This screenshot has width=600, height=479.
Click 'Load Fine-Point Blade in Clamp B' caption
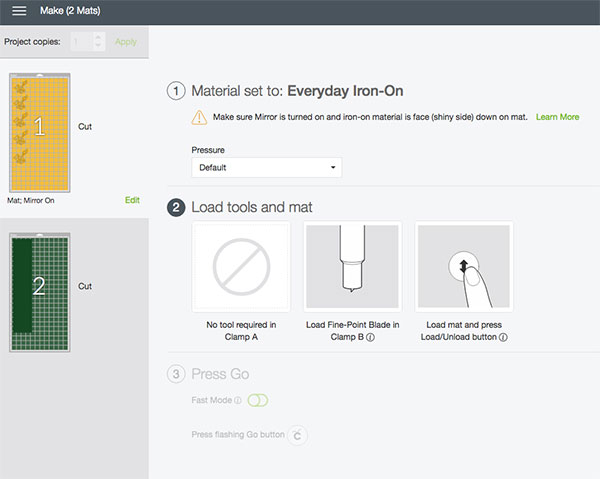point(352,331)
